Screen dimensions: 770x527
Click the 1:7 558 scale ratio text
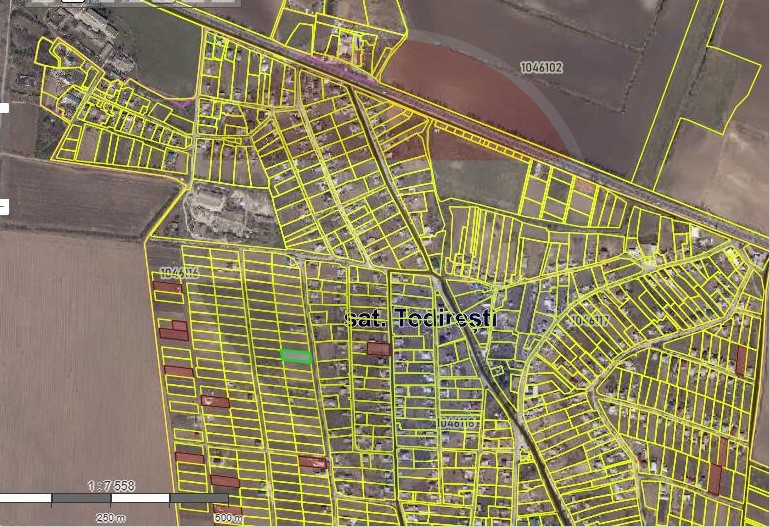pos(112,486)
